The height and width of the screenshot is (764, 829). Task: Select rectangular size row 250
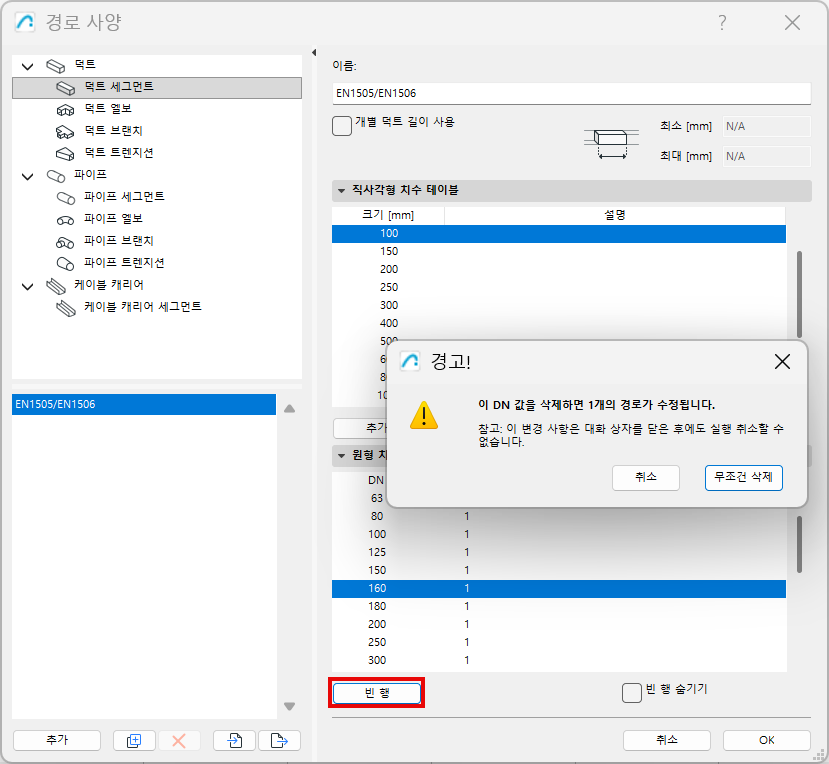pos(559,288)
